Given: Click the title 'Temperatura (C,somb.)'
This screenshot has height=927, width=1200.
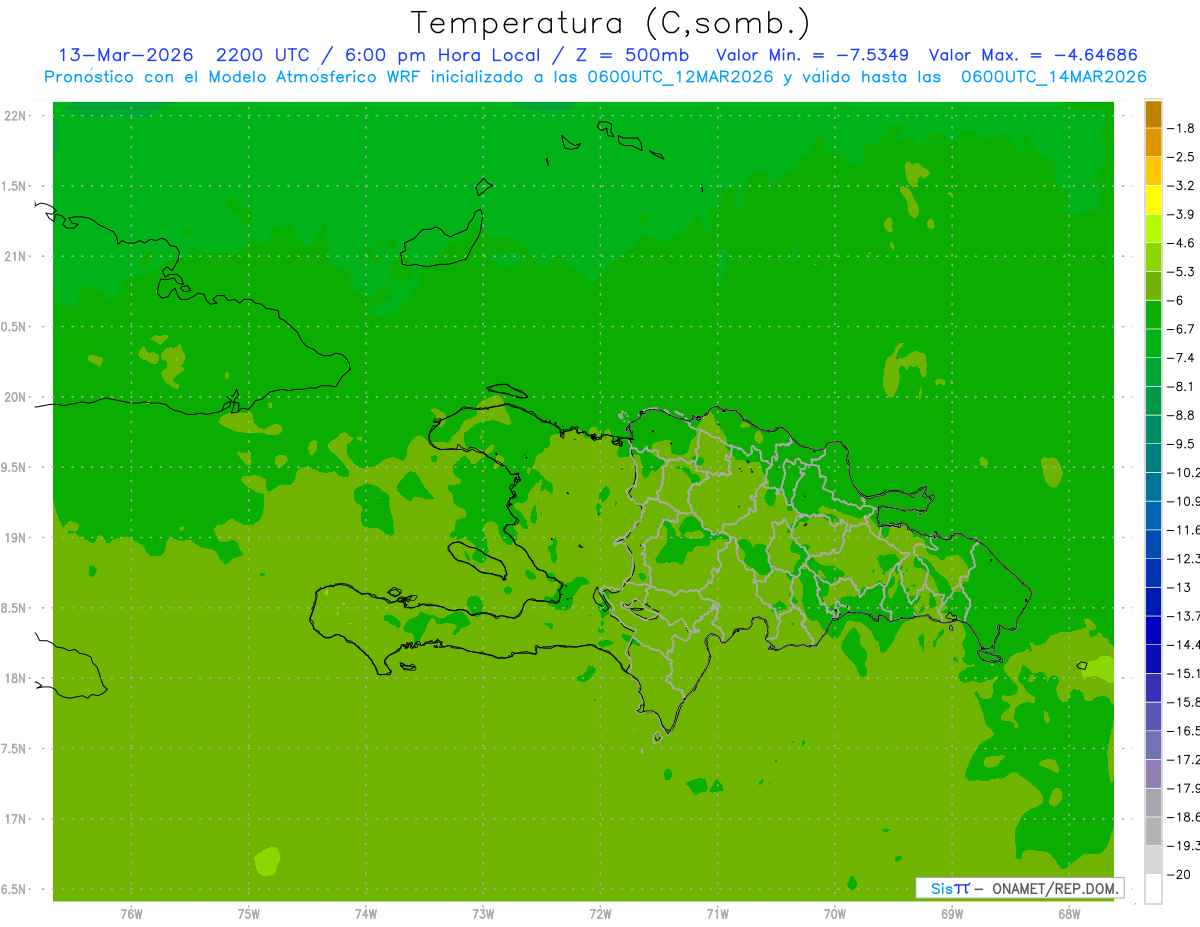Looking at the screenshot, I should 610,23.
